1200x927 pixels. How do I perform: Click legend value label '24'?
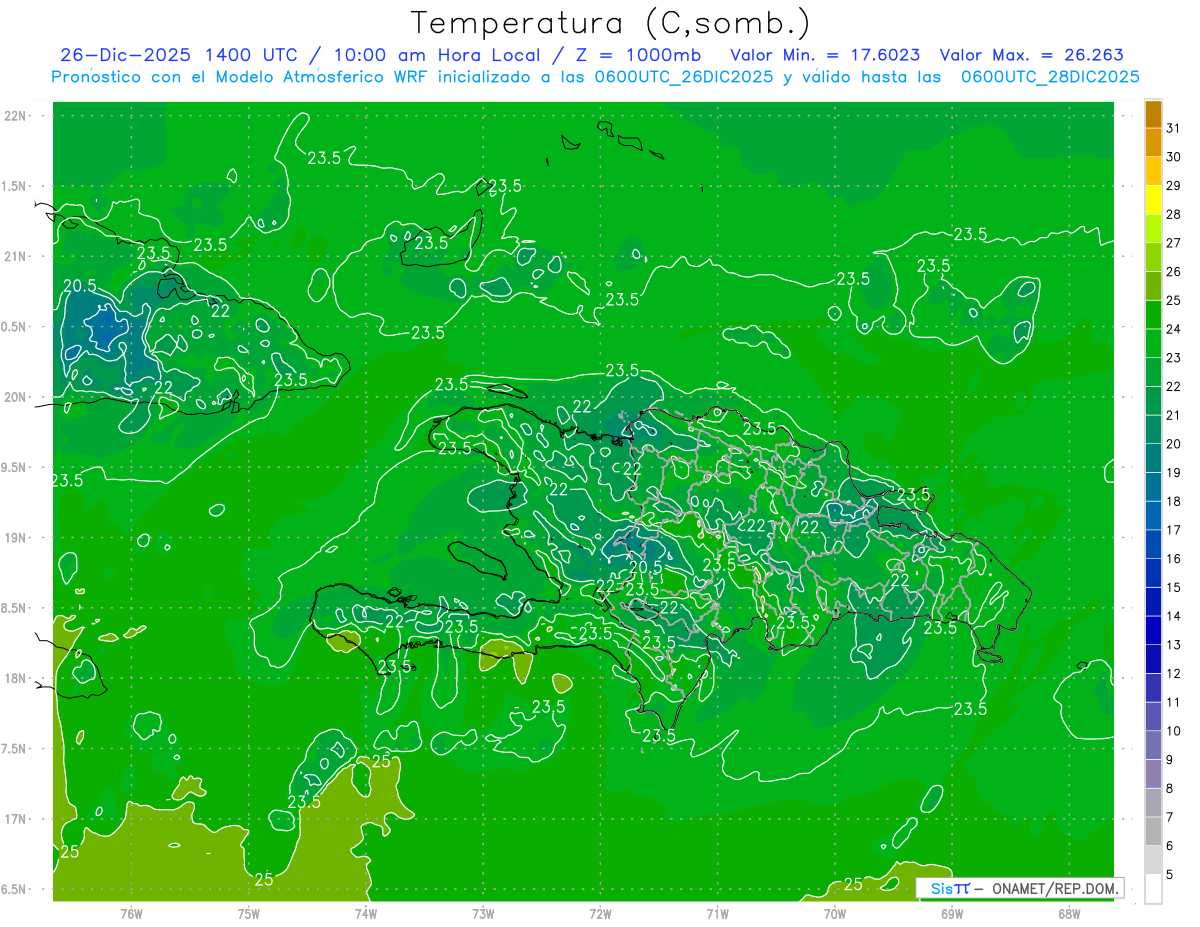click(1174, 329)
